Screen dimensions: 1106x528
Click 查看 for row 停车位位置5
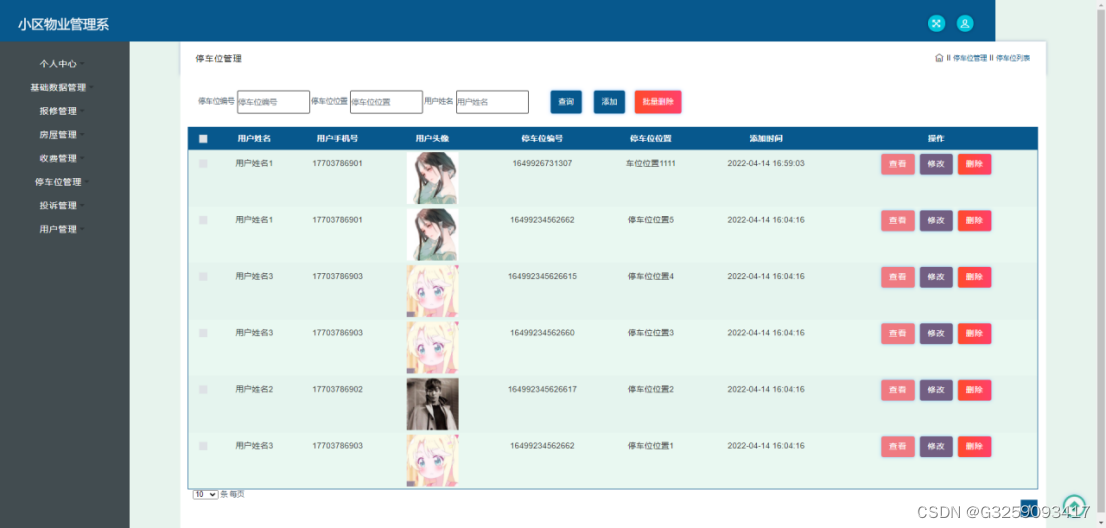[897, 221]
